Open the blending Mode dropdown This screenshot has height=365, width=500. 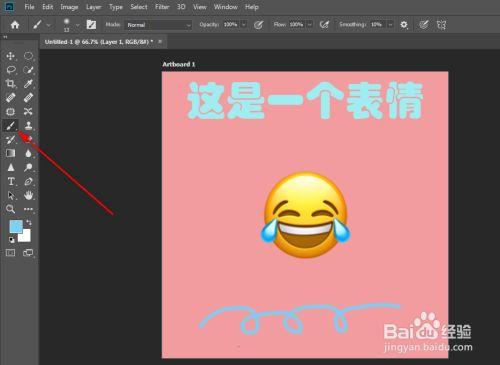tap(158, 25)
